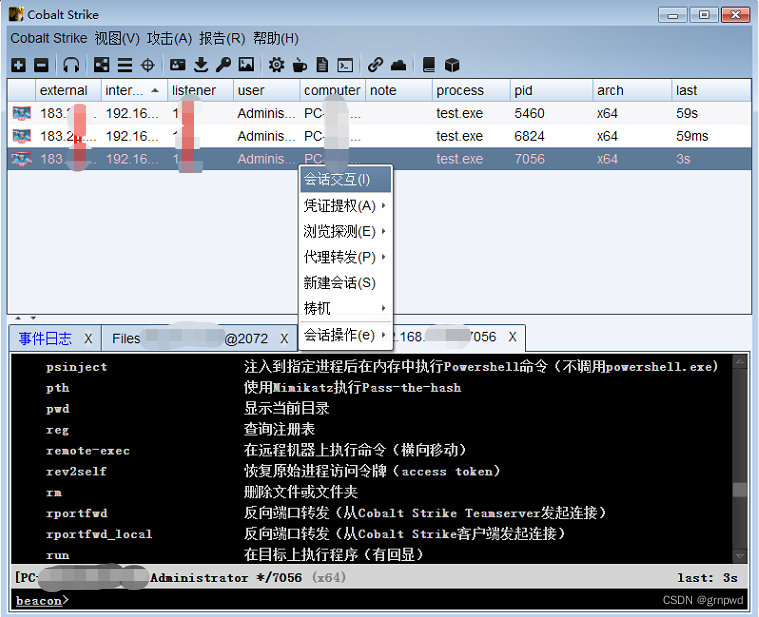The height and width of the screenshot is (617, 759).
Task: Click the console scrollbar thumb
Action: tap(740, 489)
